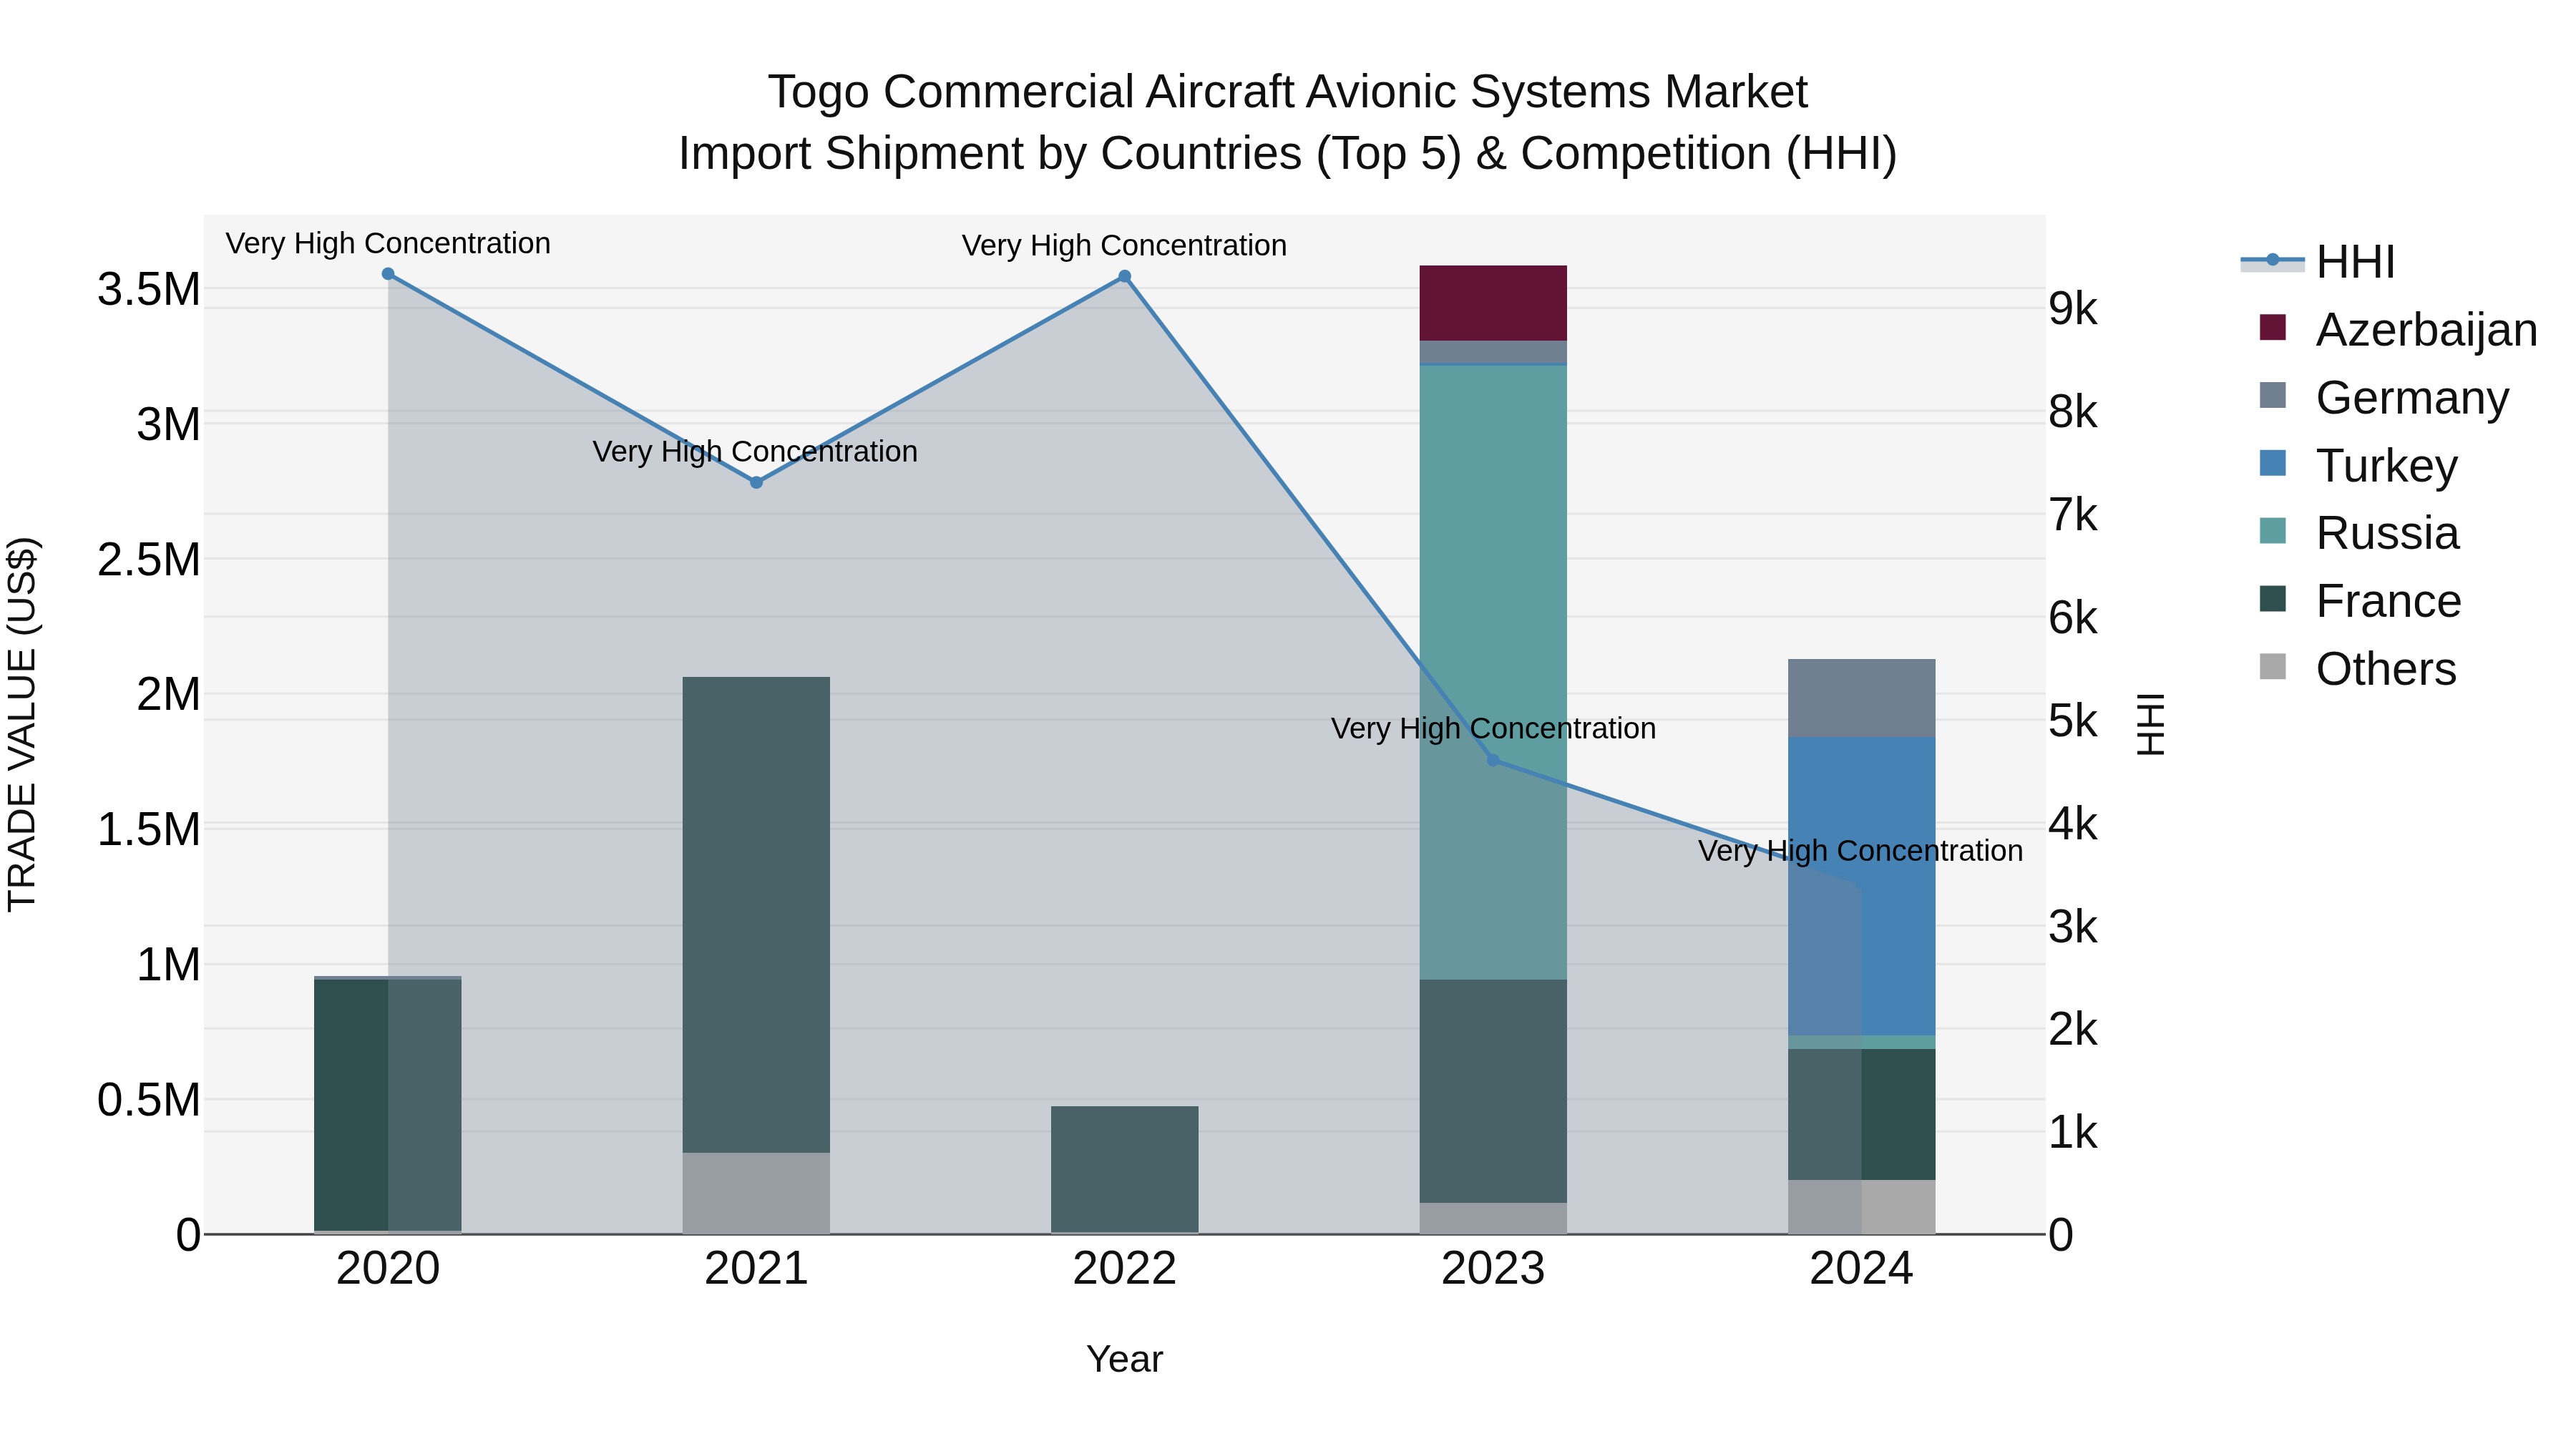This screenshot has width=2576, height=1449.
Task: Click the Year axis title
Action: point(1124,1359)
